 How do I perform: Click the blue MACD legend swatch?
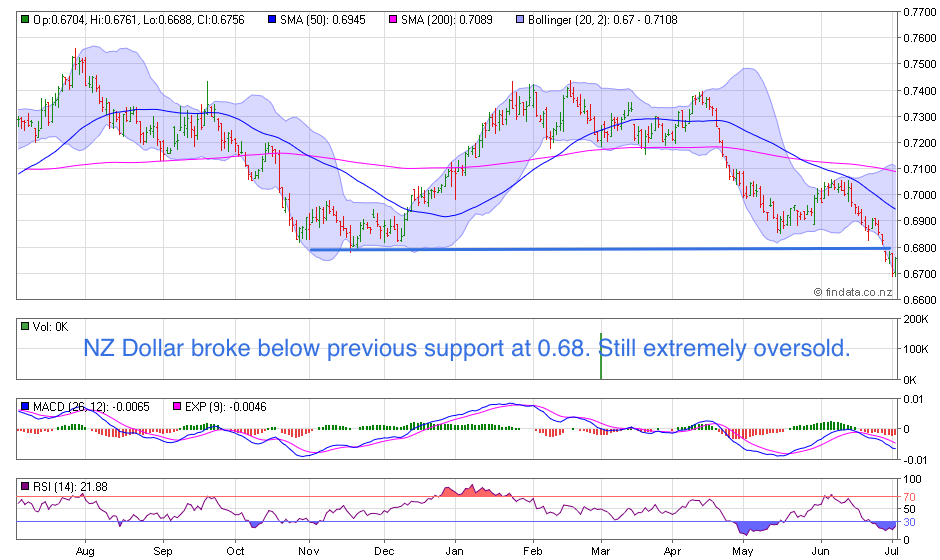point(25,407)
